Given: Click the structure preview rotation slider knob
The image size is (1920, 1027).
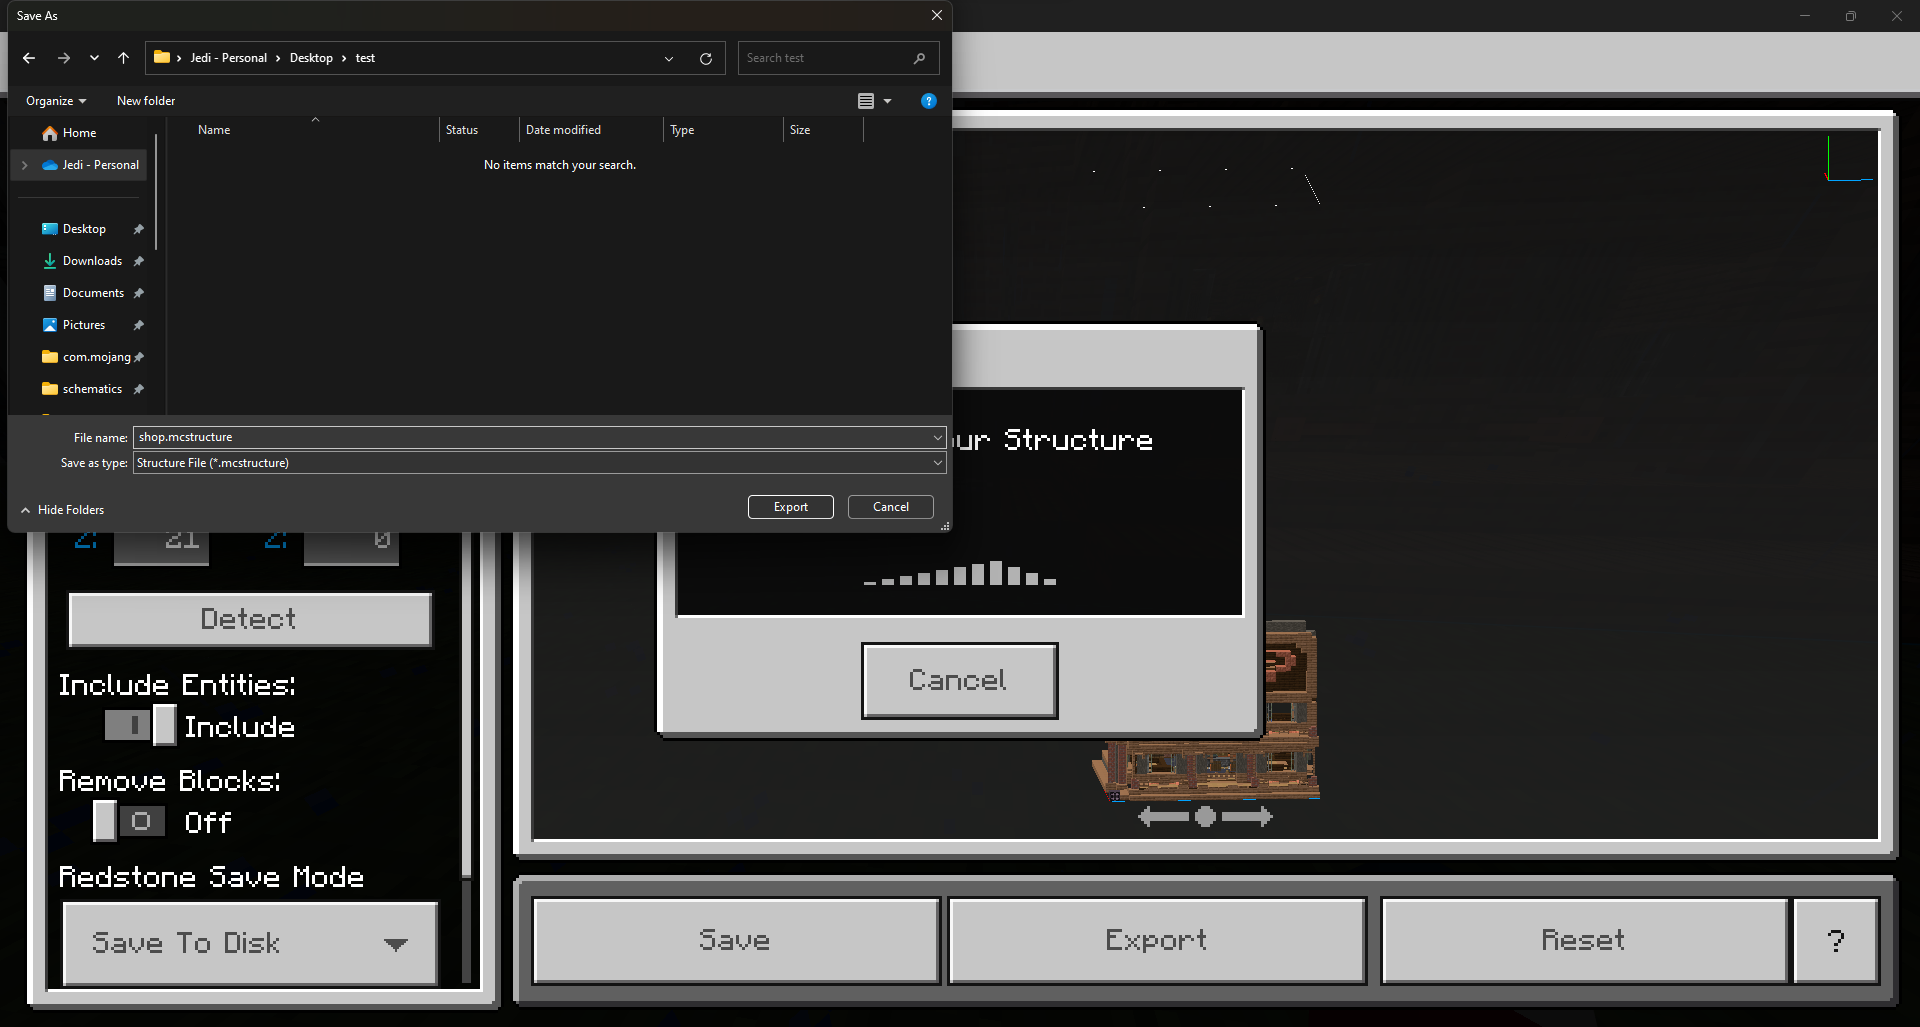Looking at the screenshot, I should [x=1206, y=817].
